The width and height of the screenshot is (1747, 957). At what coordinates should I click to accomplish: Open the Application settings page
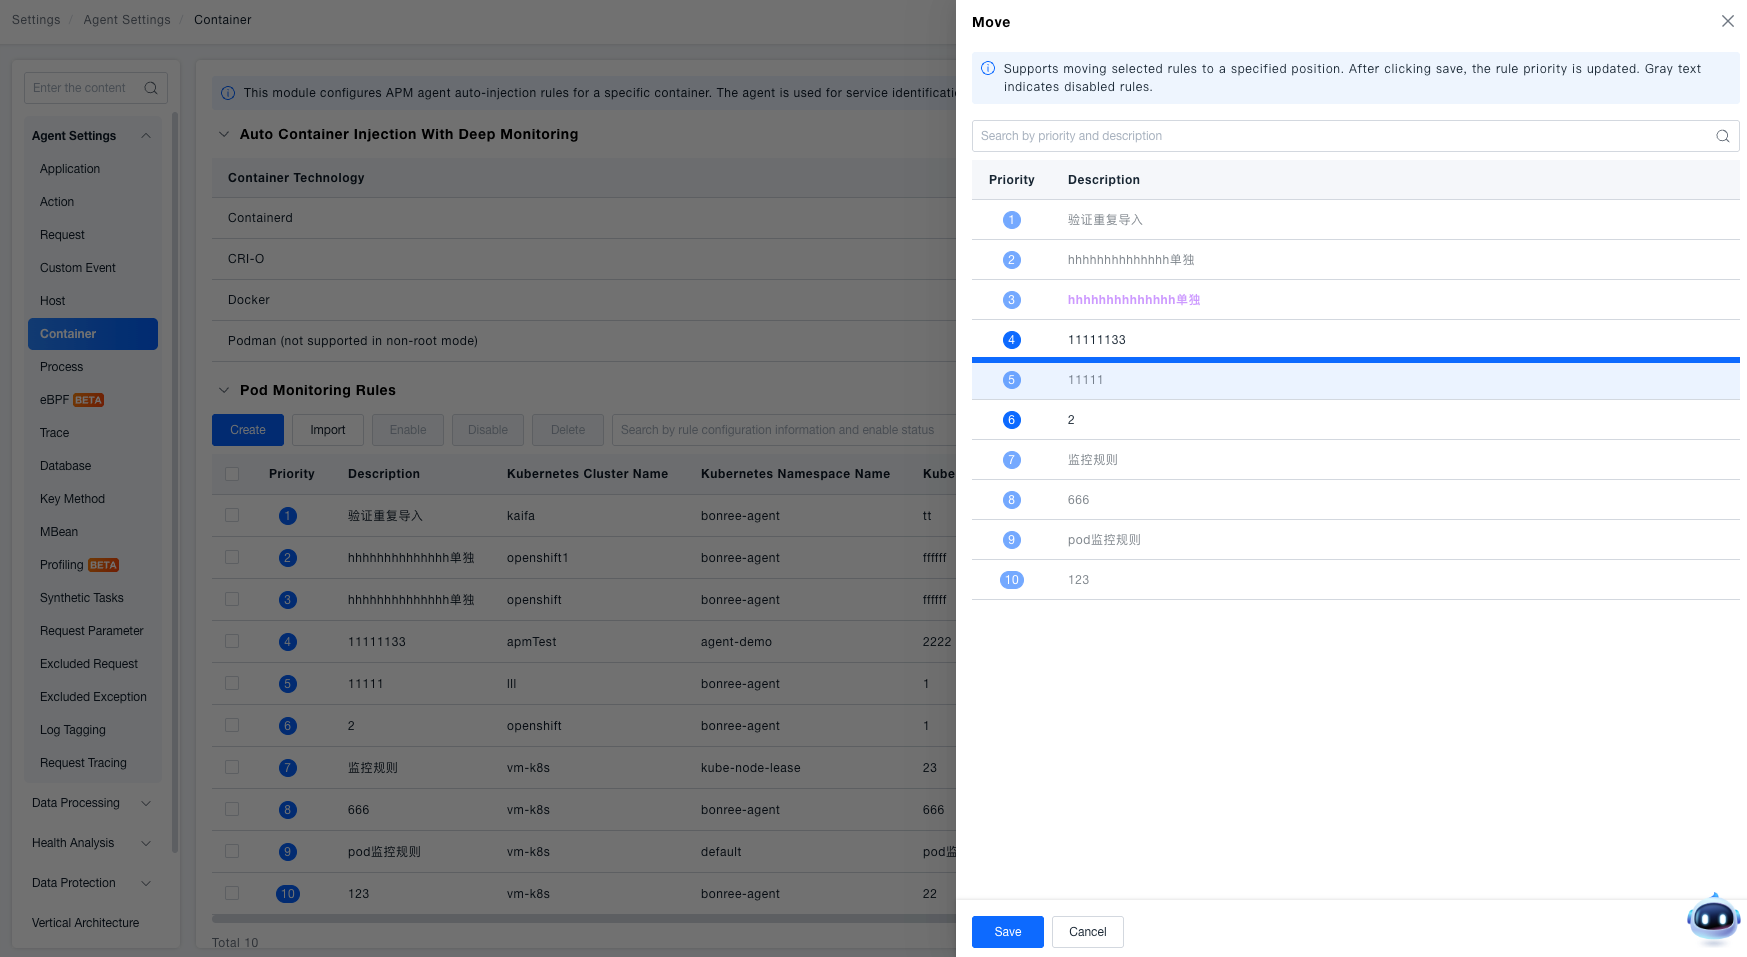point(70,169)
